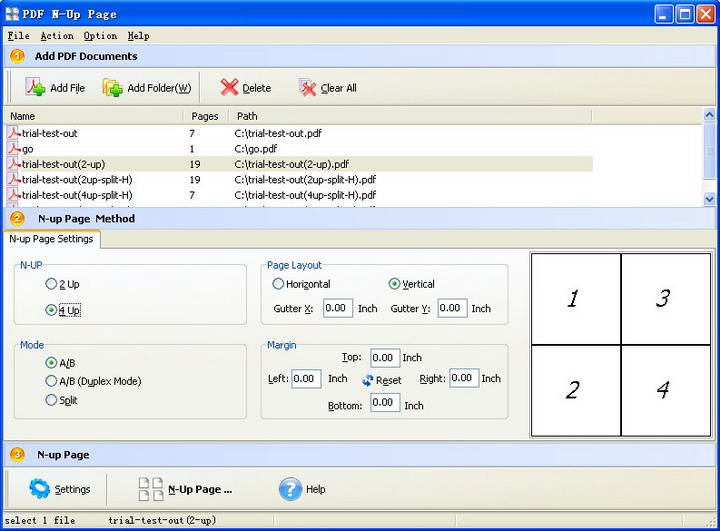Click the Bottom margin input field
720x531 pixels.
pyautogui.click(x=385, y=403)
